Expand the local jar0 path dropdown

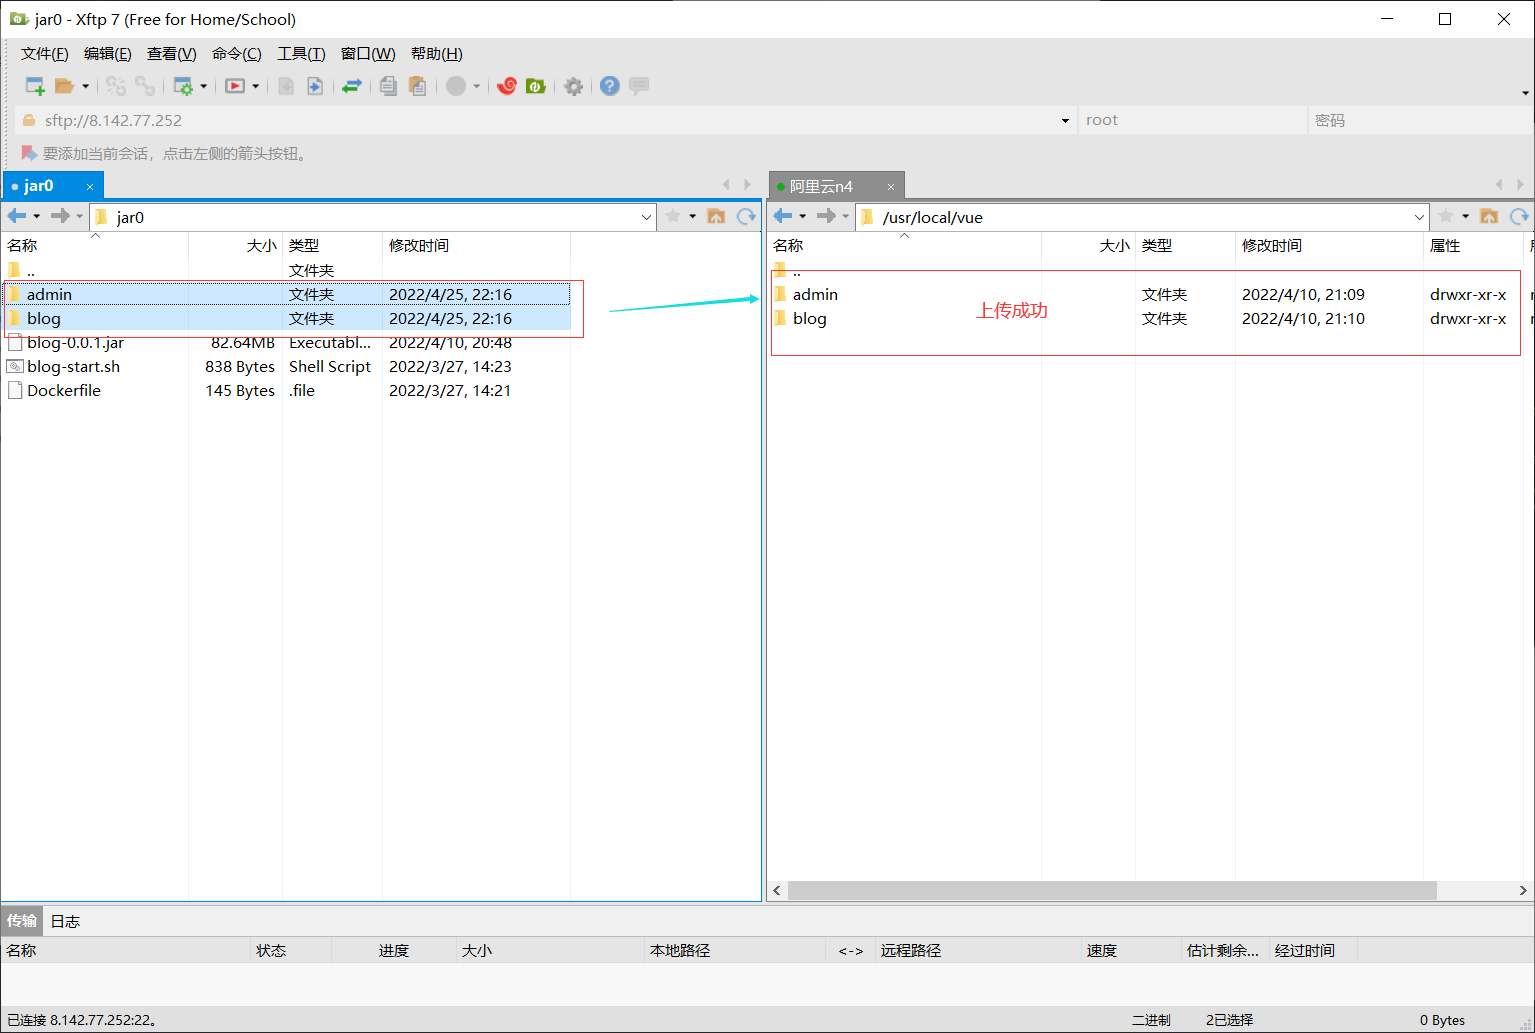tap(646, 217)
